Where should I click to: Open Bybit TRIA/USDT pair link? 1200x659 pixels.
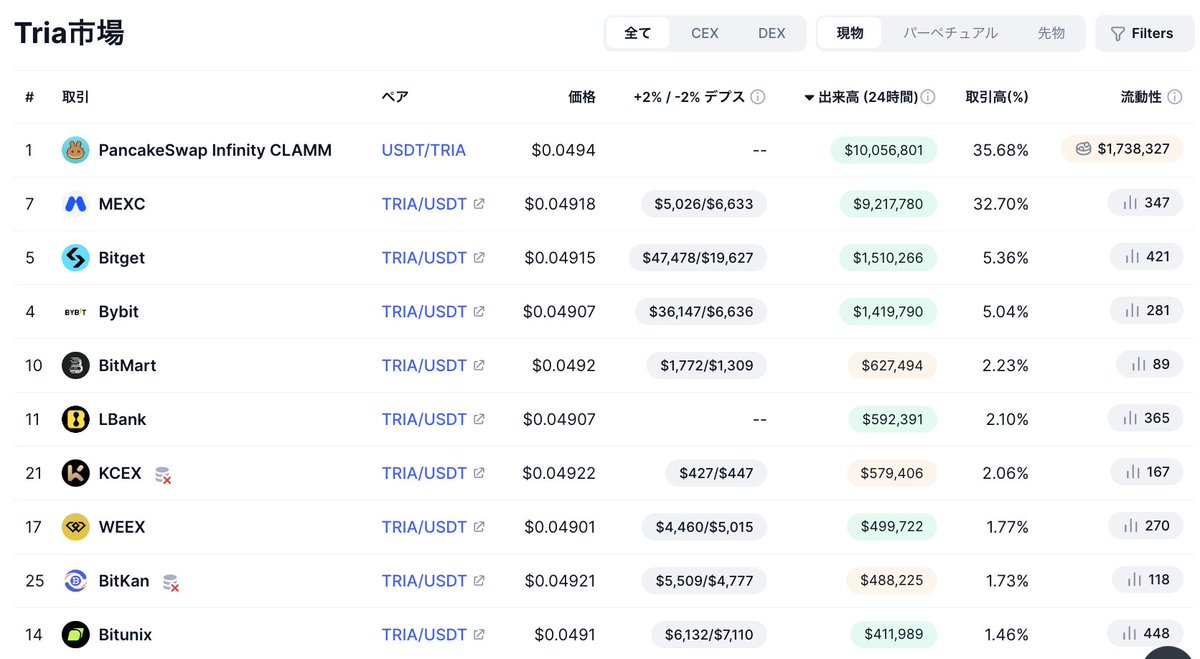click(424, 312)
